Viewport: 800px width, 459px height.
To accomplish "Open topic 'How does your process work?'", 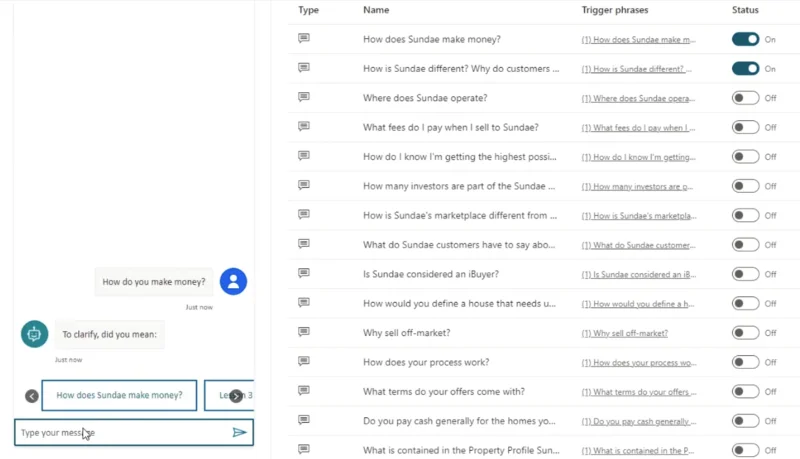I will point(426,362).
